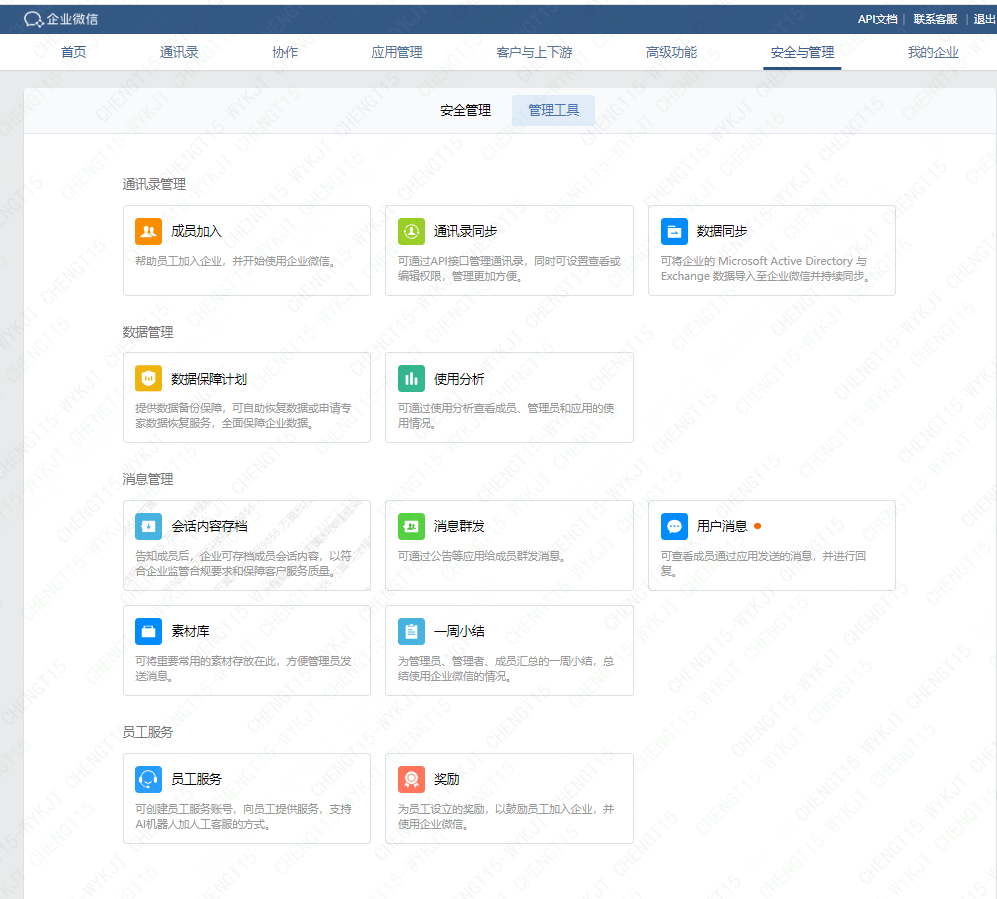Click the 联系客服 link
Viewport: 997px width, 899px height.
click(935, 19)
